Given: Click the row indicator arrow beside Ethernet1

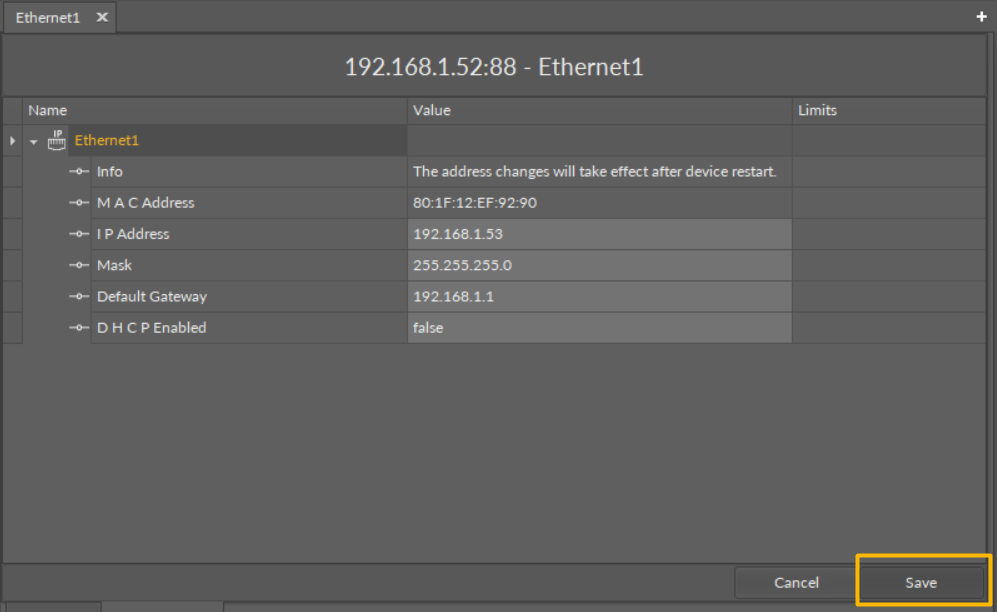Looking at the screenshot, I should click(12, 141).
